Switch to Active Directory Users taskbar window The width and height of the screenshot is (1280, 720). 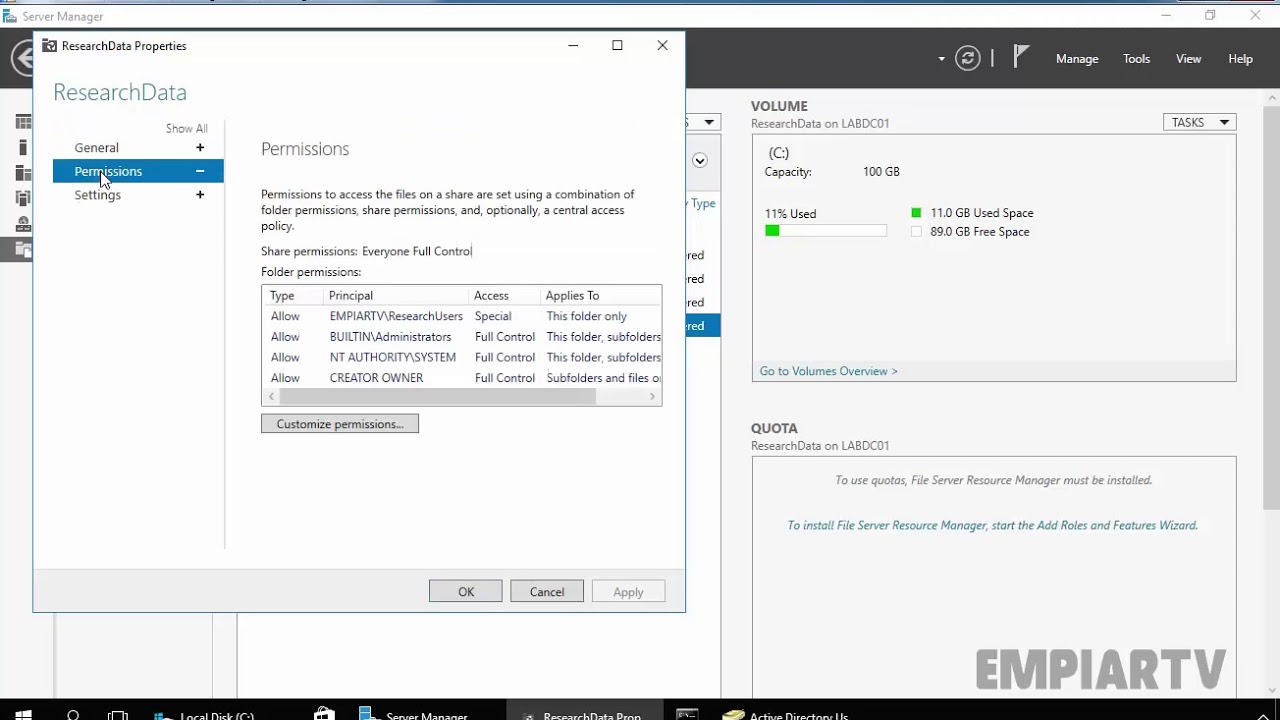pos(786,716)
